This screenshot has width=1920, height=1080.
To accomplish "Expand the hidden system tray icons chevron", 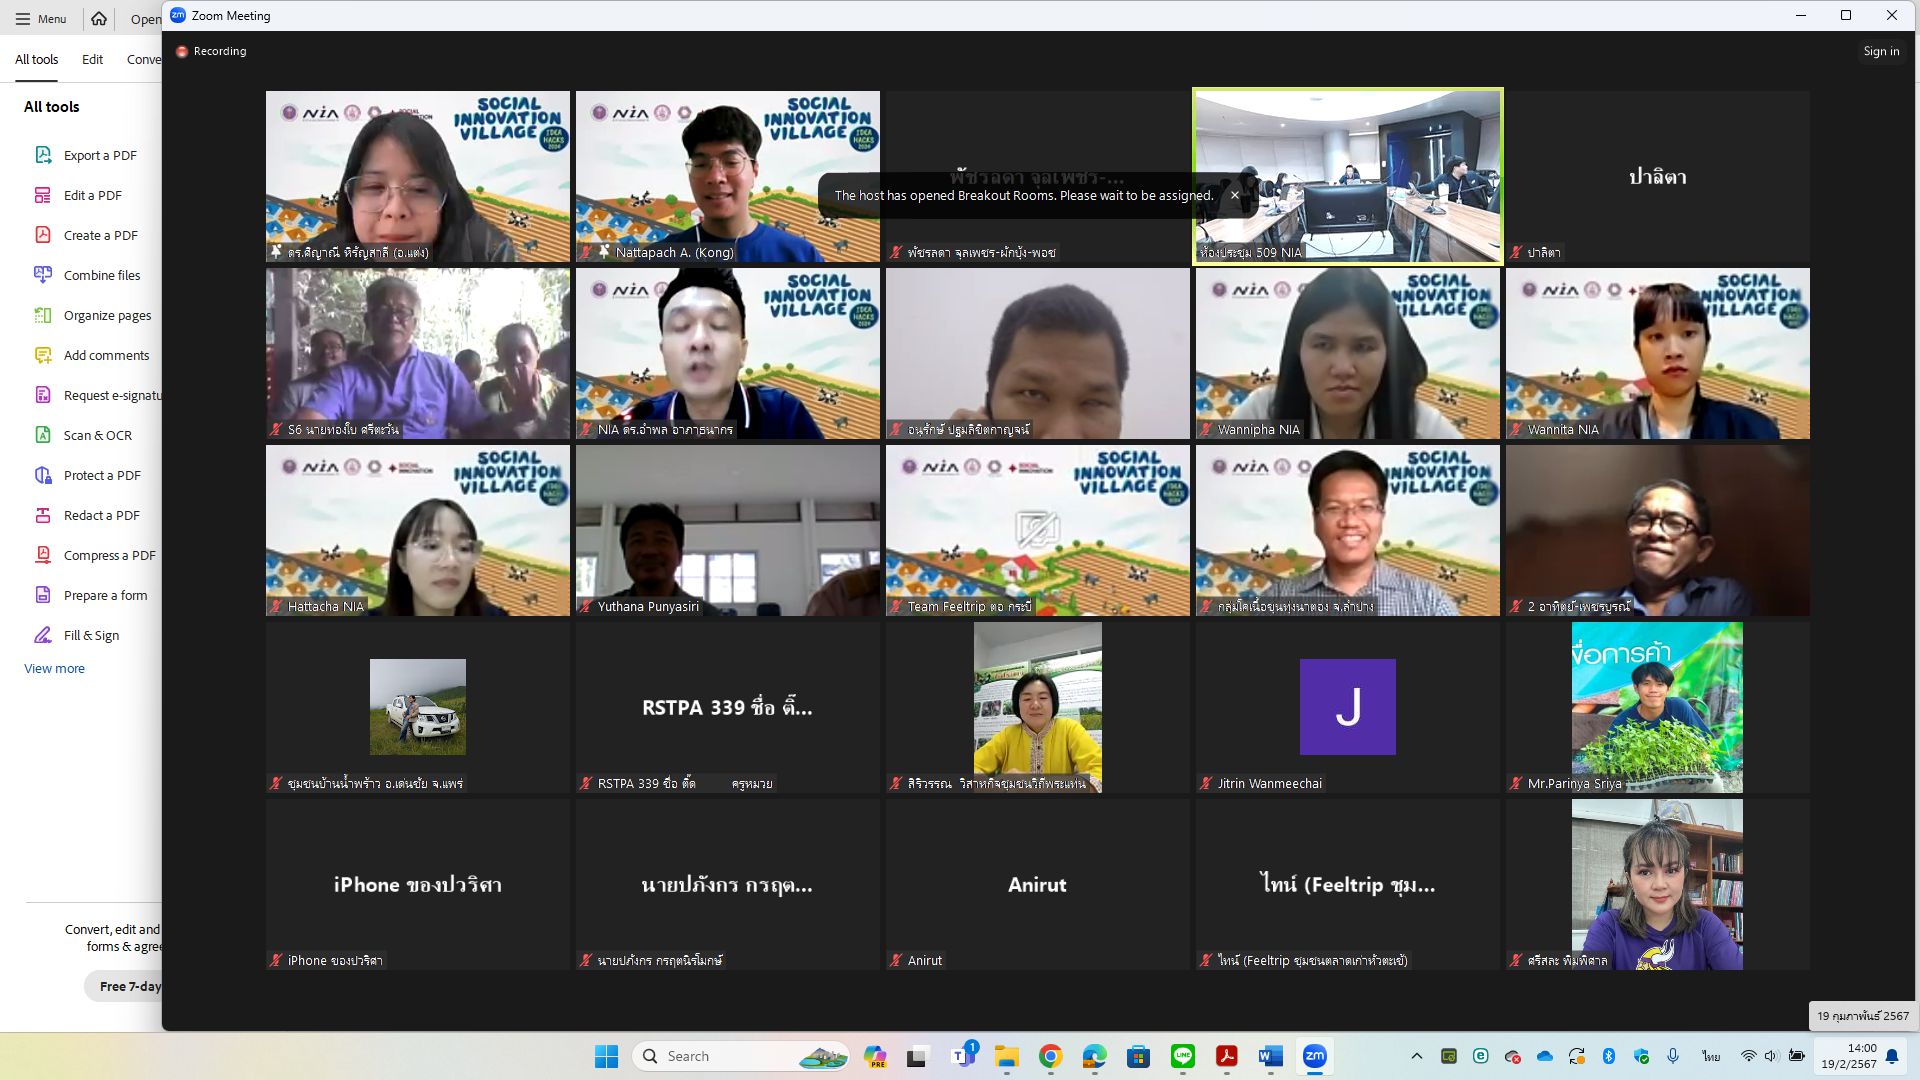I will 1416,1056.
